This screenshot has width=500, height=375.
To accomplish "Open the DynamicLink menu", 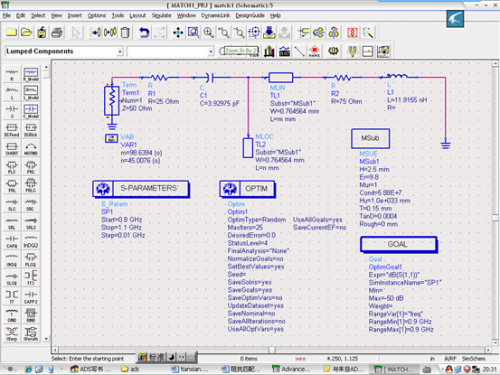I will click(215, 15).
